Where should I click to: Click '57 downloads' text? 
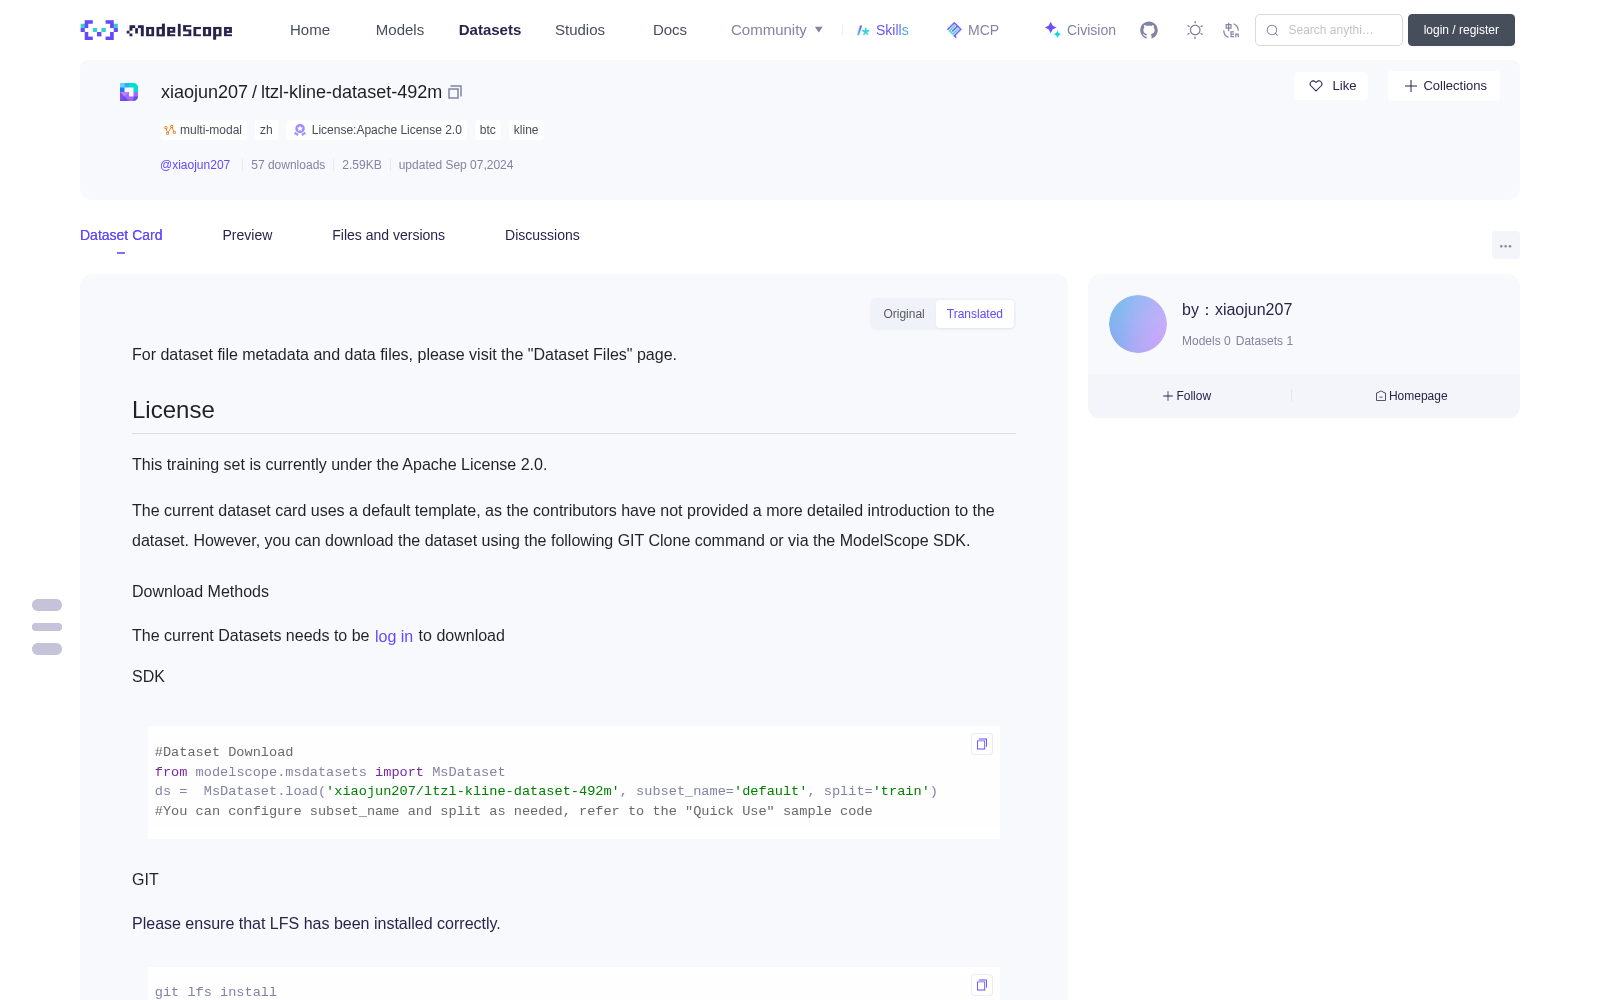point(288,165)
